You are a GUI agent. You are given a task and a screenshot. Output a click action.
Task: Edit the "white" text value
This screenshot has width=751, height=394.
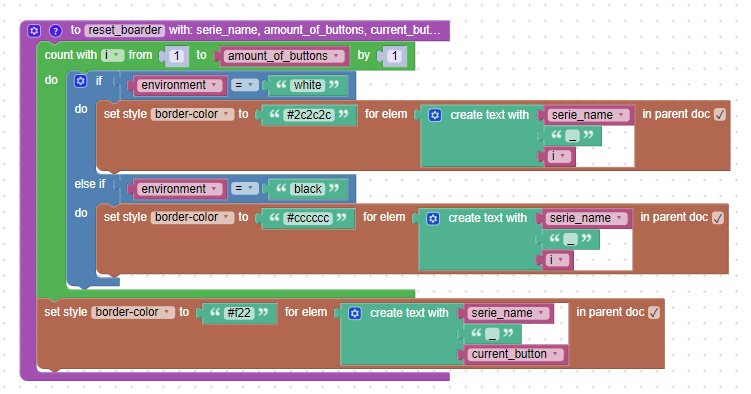coord(307,85)
